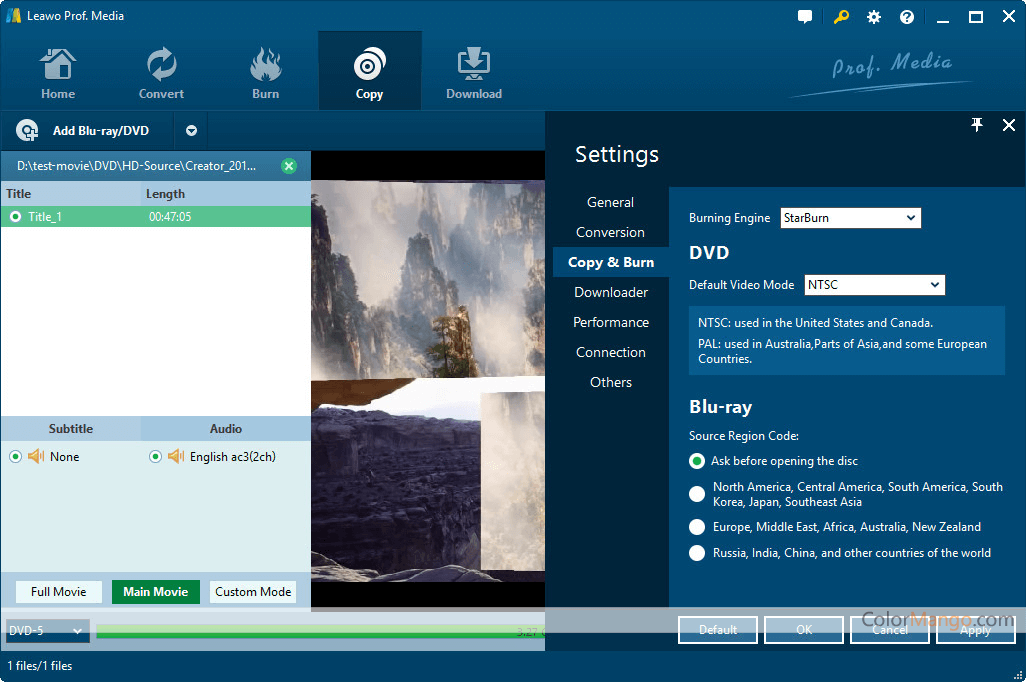Select Custom Mode copy button
The height and width of the screenshot is (682, 1026).
tap(253, 592)
